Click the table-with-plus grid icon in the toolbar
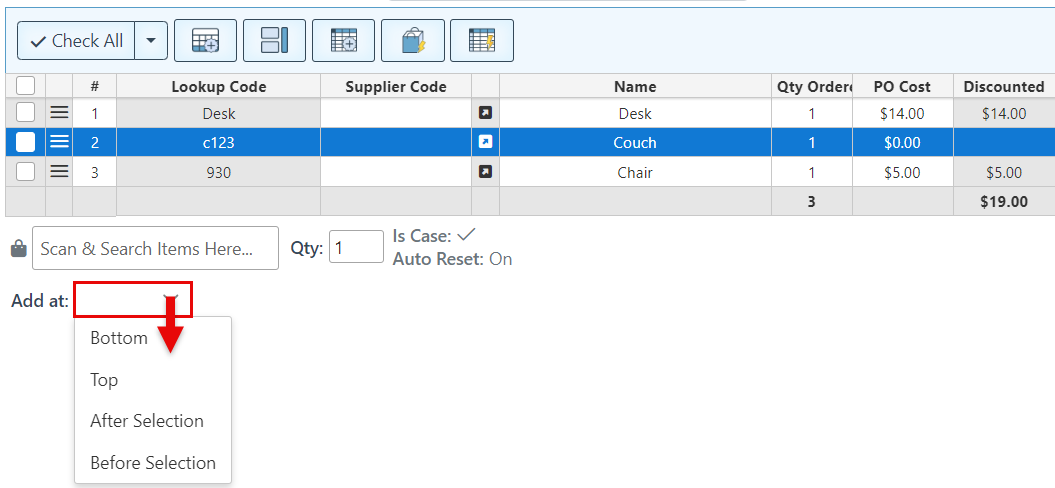 coord(343,41)
